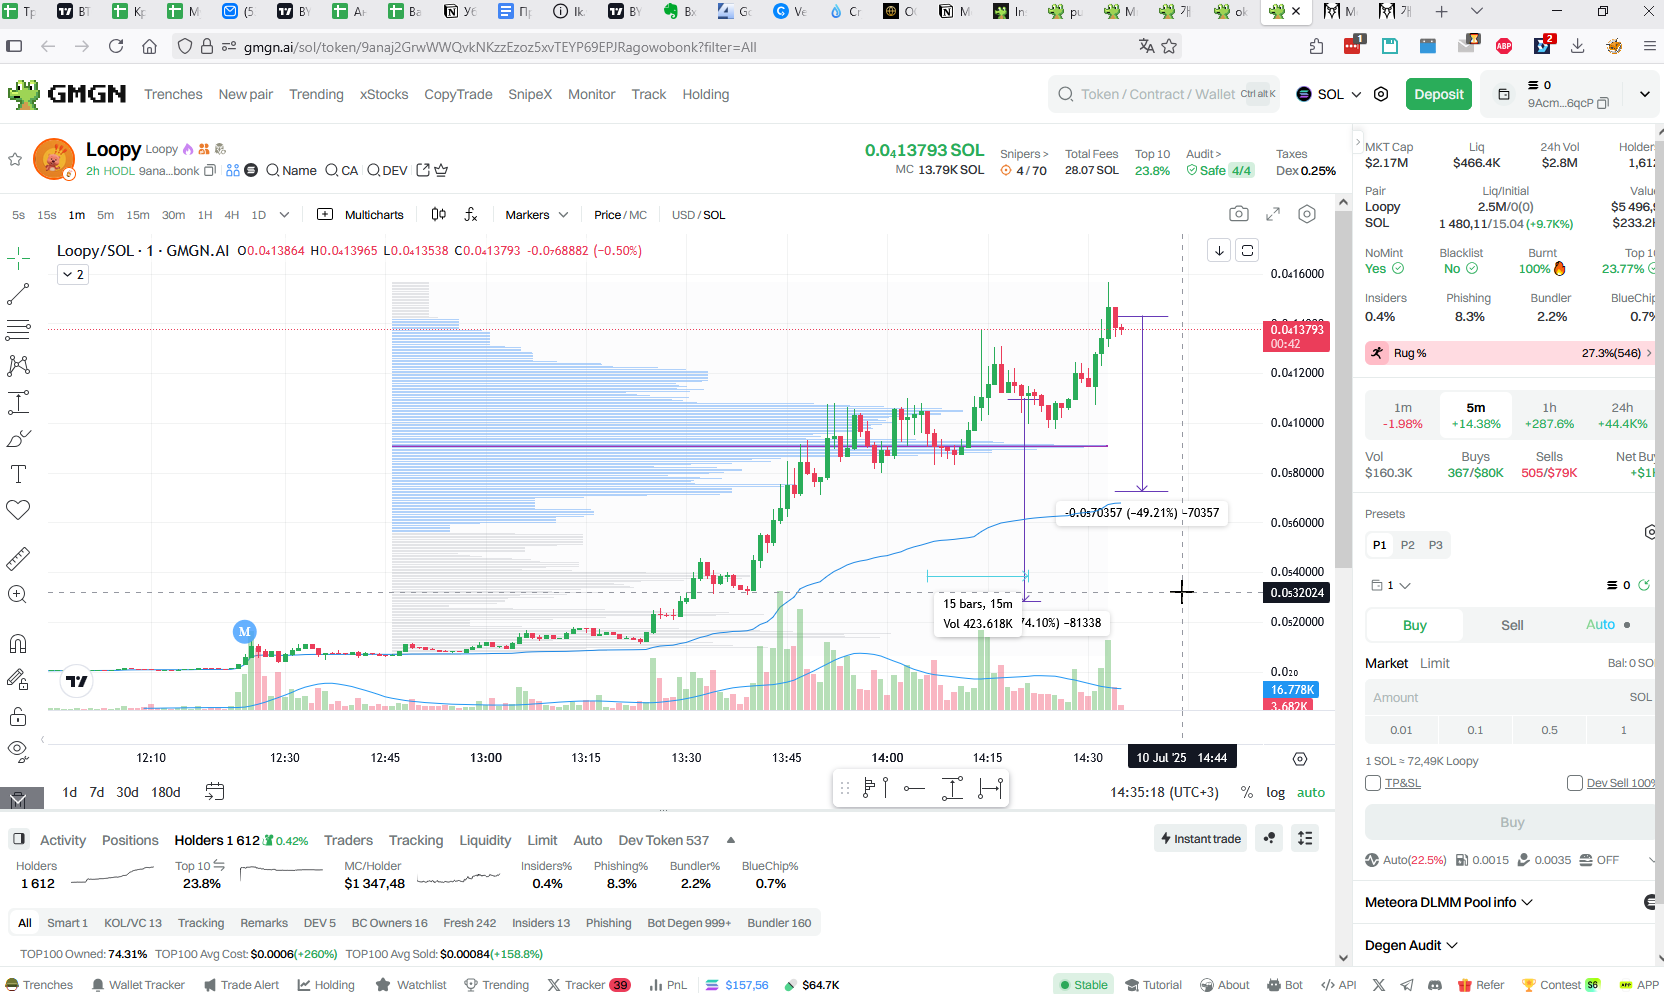Expand the Degen Audit section

pyautogui.click(x=1411, y=945)
